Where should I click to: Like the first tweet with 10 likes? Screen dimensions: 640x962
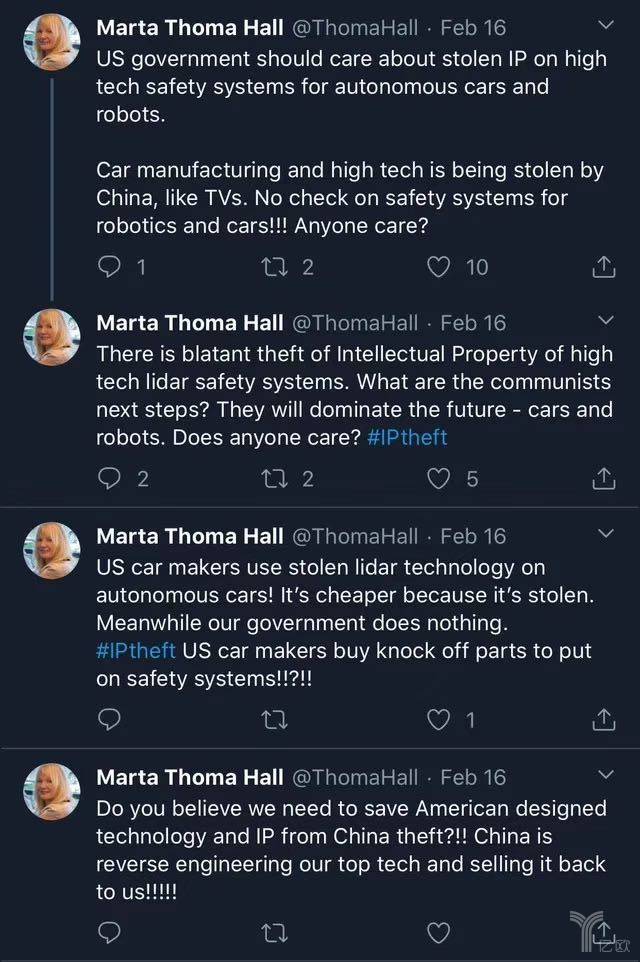438,266
